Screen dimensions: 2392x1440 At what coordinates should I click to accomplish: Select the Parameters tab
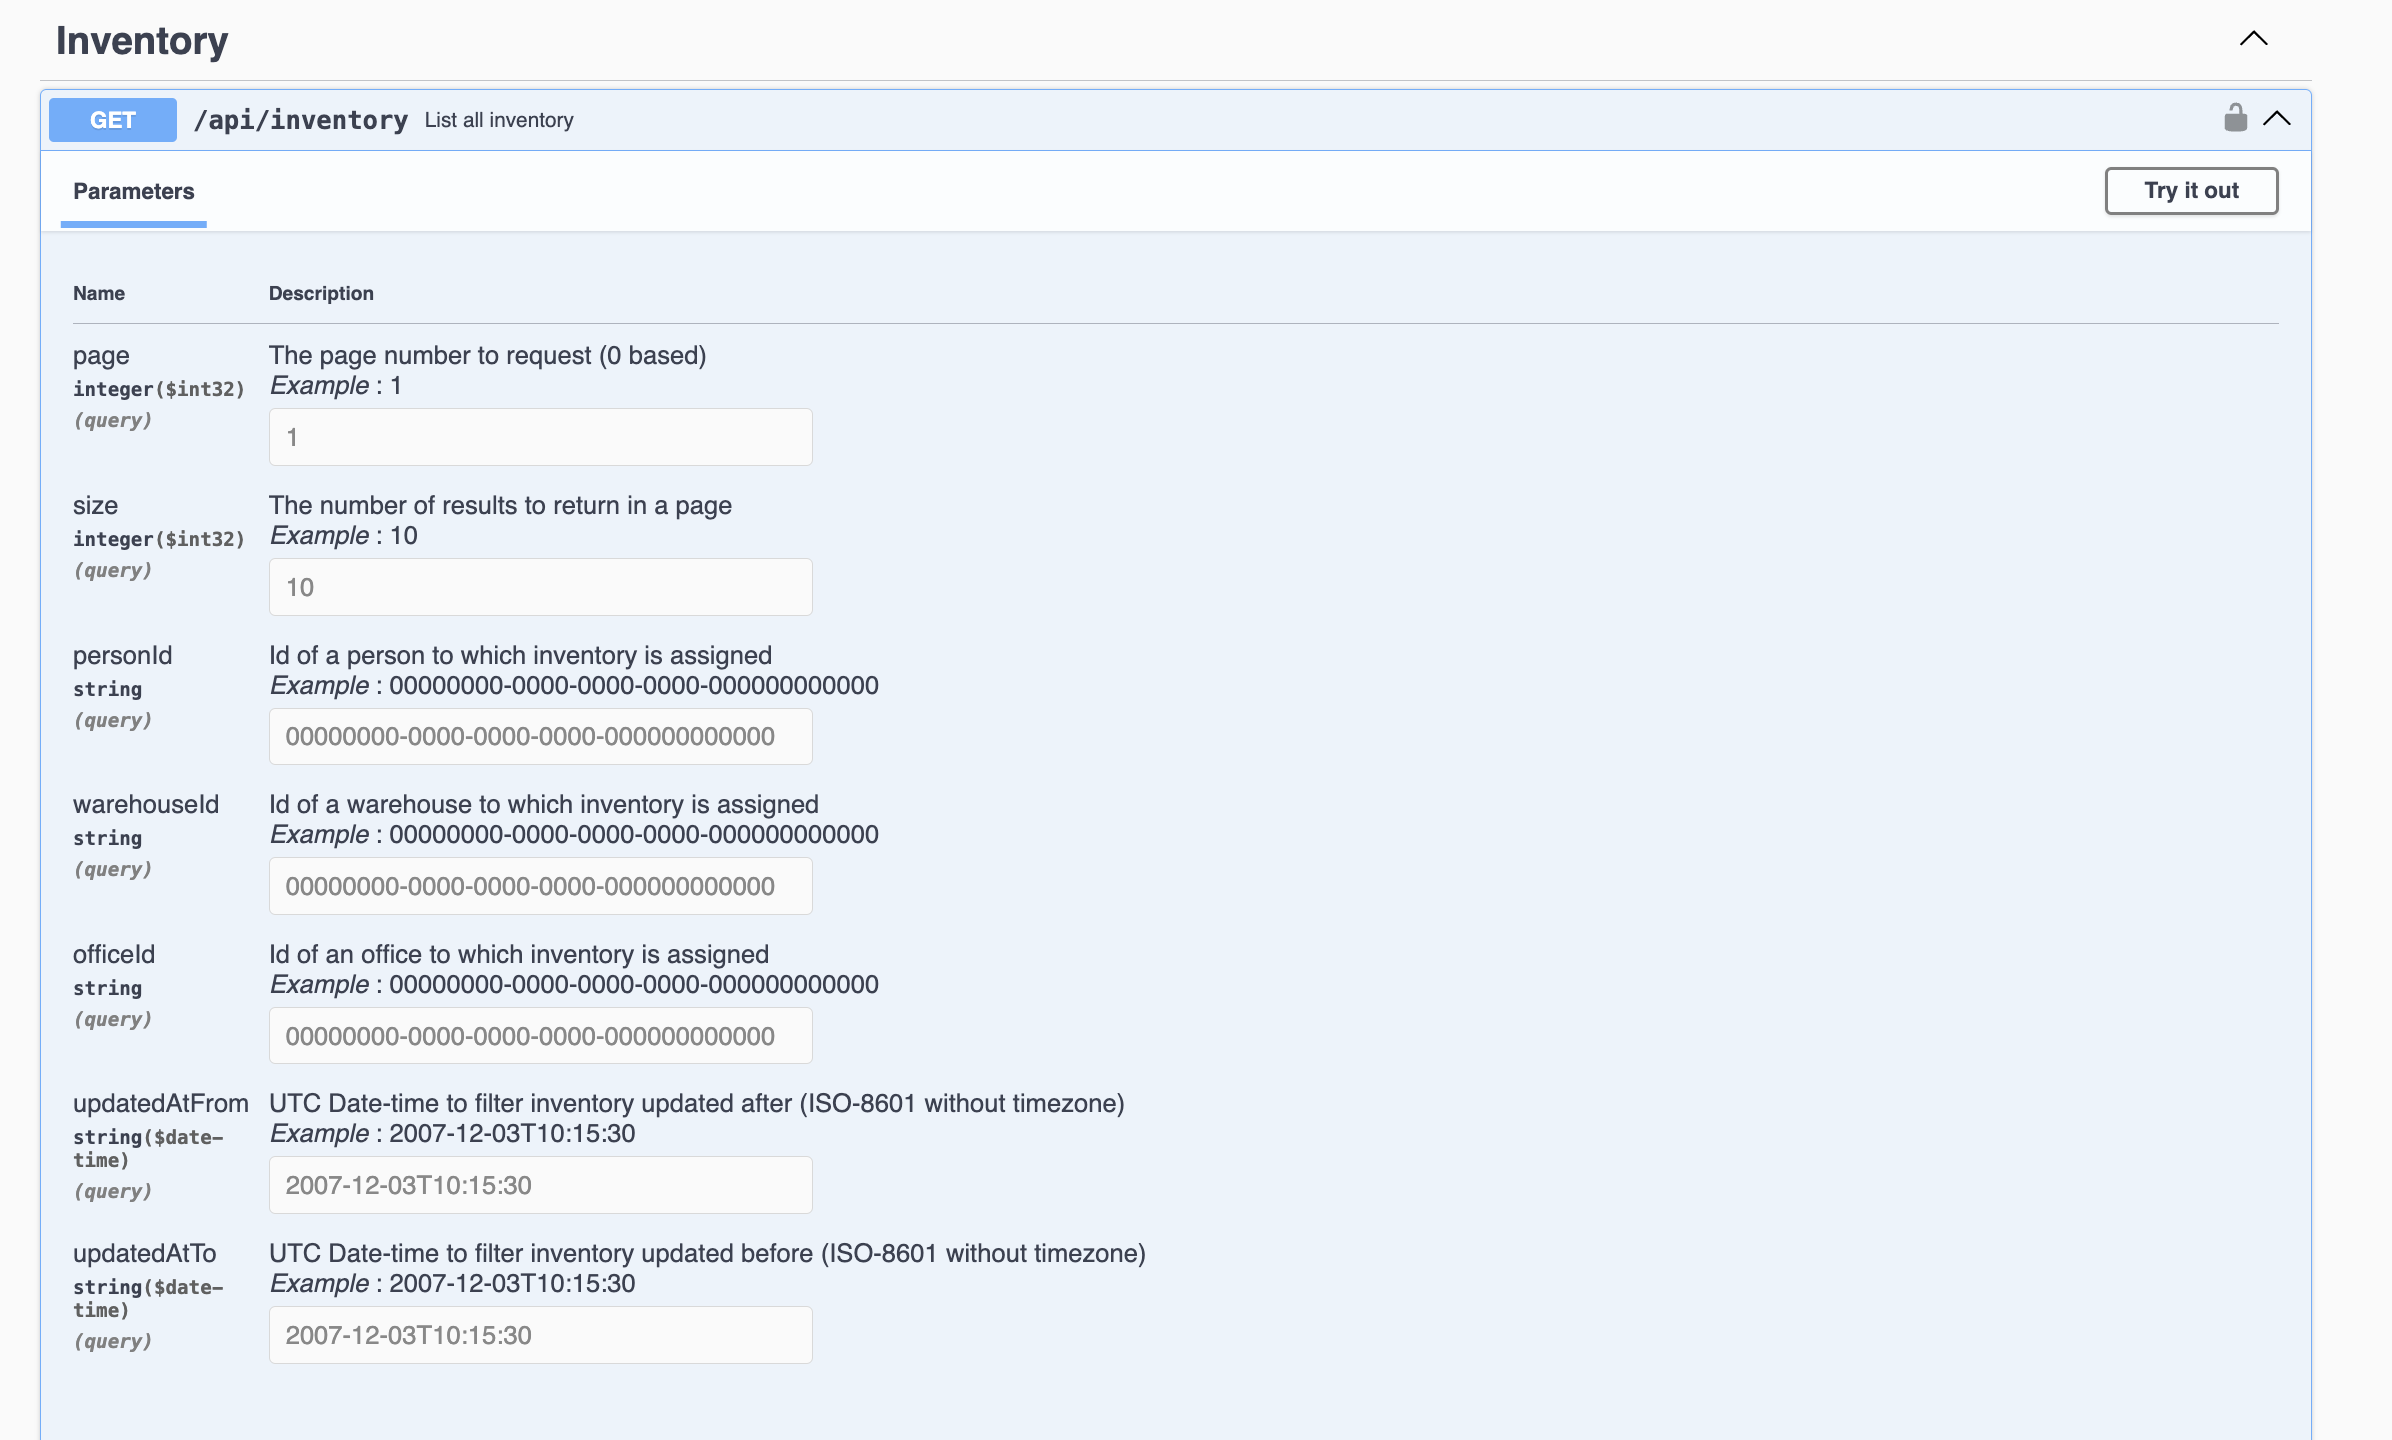(x=133, y=191)
